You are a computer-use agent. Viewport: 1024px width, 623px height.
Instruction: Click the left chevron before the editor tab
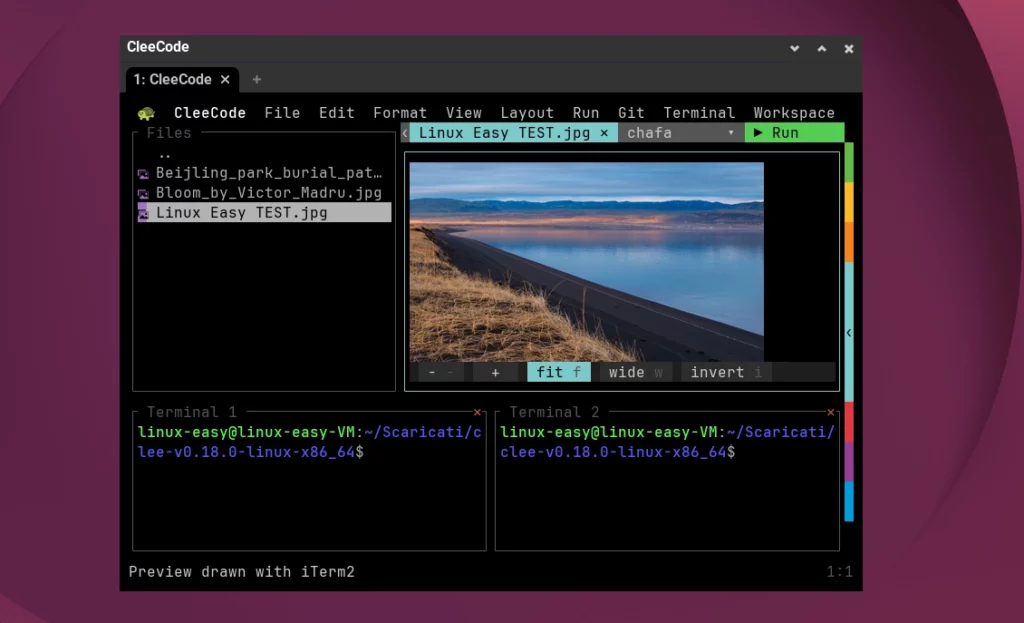[x=405, y=133]
